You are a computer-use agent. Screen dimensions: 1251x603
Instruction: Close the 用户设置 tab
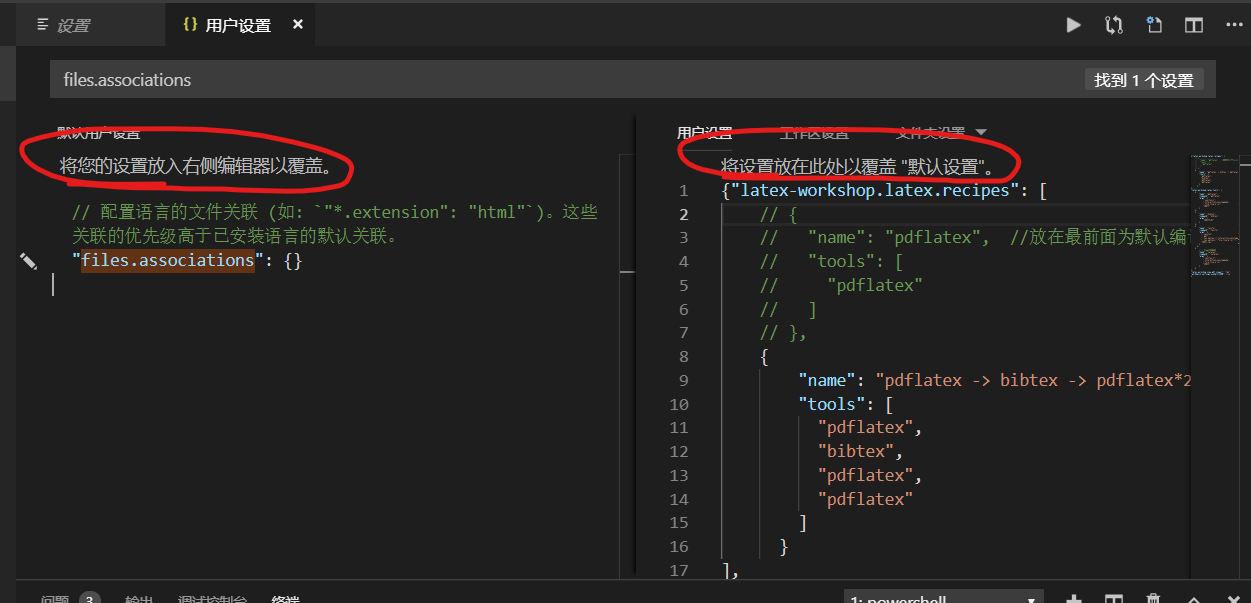pyautogui.click(x=298, y=25)
